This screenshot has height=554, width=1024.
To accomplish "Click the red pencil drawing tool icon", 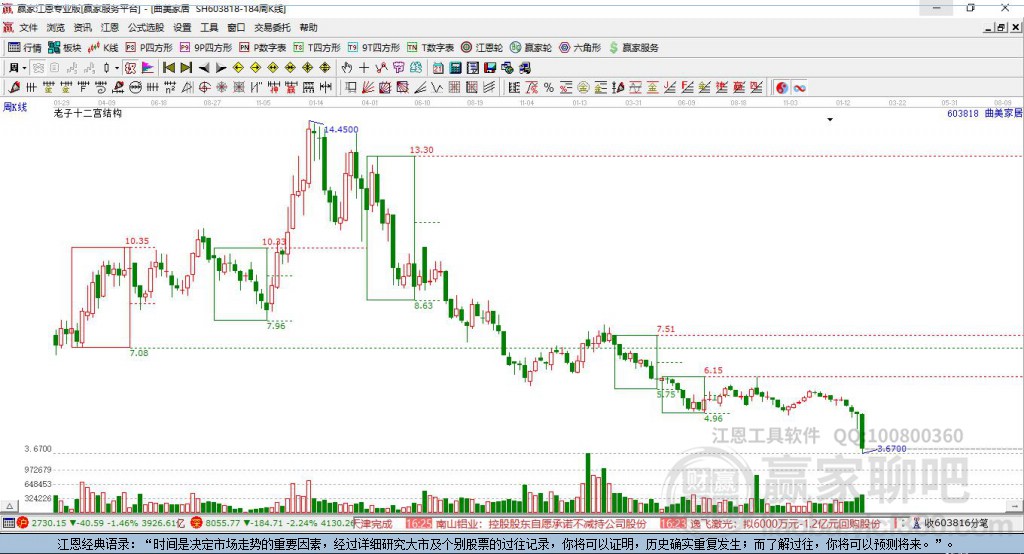I will pos(14,88).
